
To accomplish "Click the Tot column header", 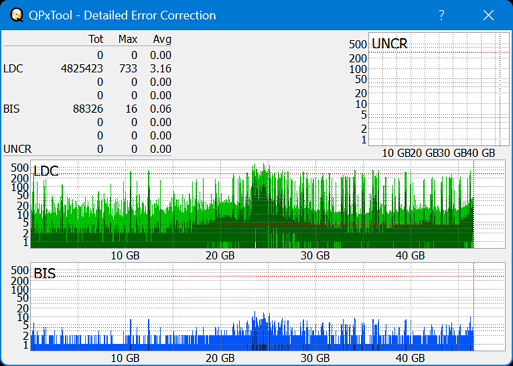I will coord(96,39).
